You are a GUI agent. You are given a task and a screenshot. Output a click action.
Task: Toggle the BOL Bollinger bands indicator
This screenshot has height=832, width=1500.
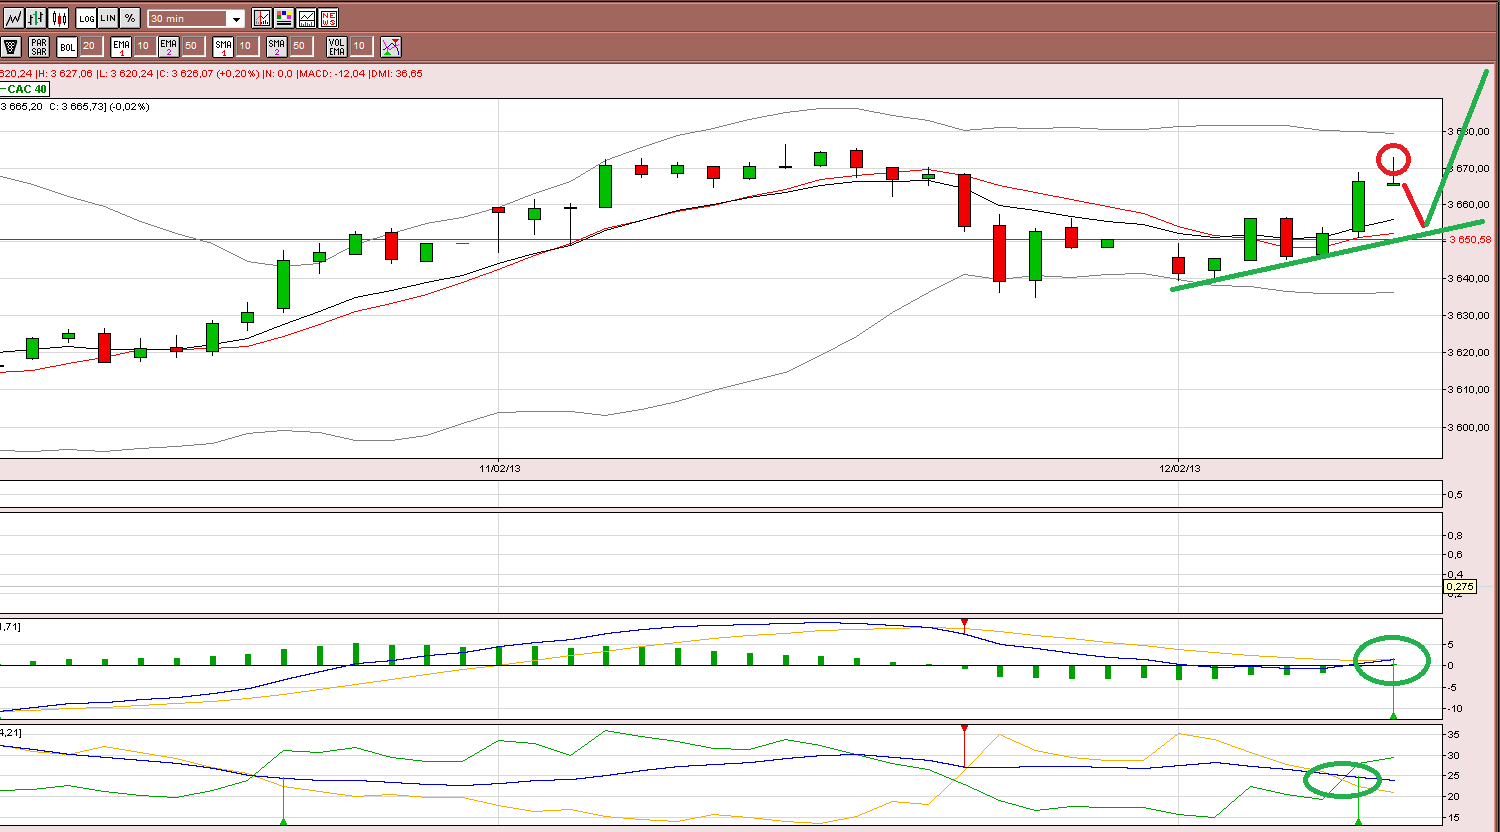pyautogui.click(x=67, y=46)
